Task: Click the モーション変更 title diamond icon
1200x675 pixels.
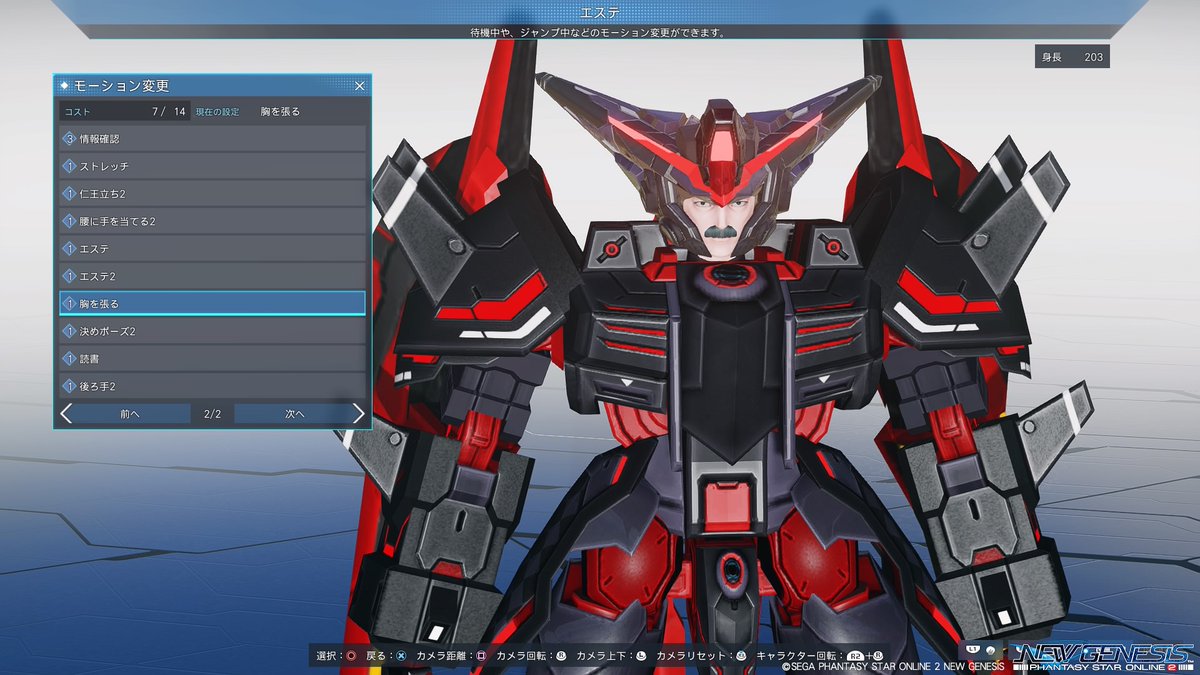Action: coord(65,86)
